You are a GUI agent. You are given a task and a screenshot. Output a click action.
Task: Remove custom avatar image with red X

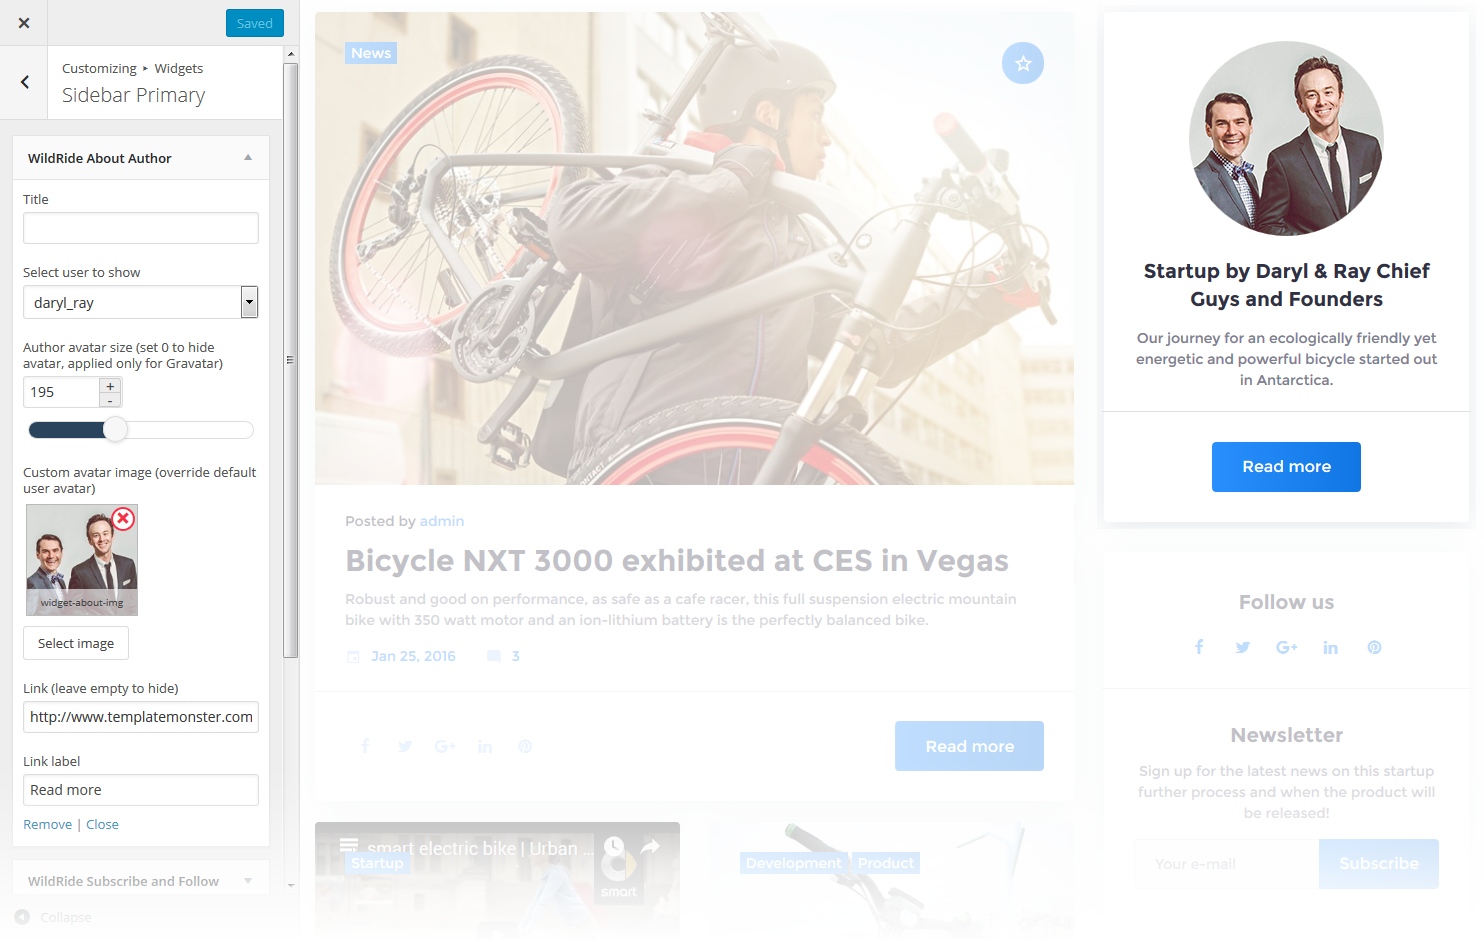(123, 518)
